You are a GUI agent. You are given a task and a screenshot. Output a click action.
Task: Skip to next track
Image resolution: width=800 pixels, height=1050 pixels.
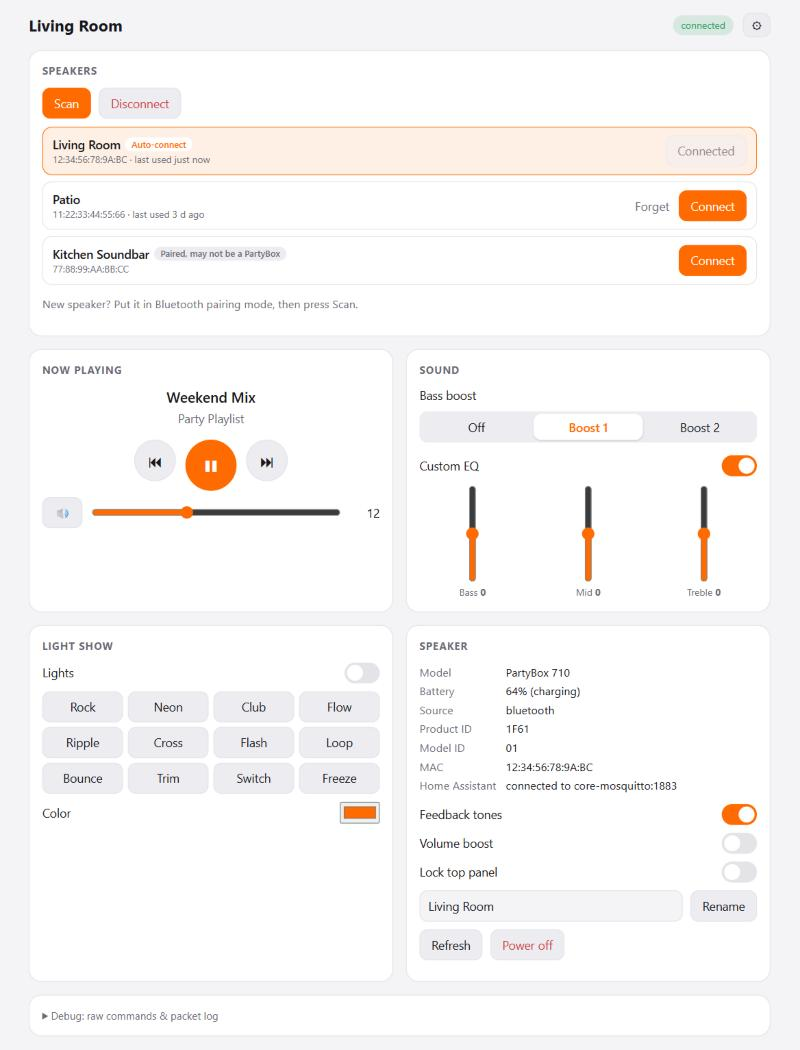[266, 461]
